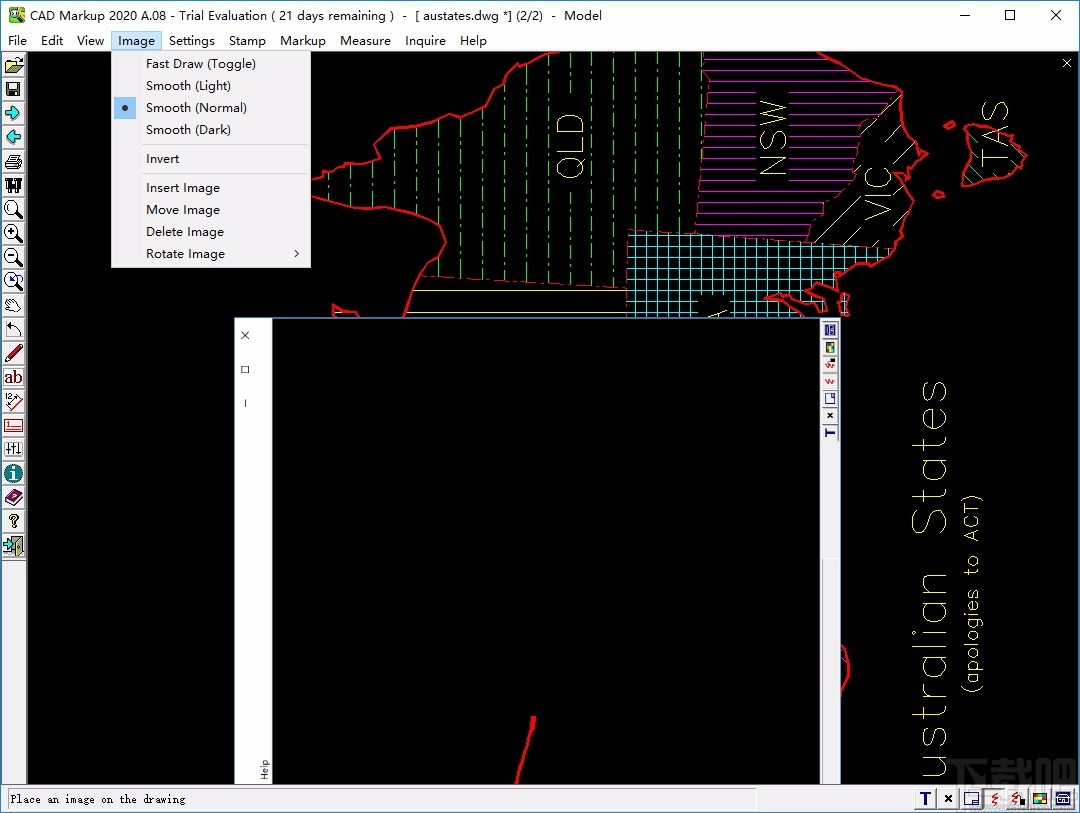Click the Info tool icon
The image size is (1080, 813).
click(x=13, y=473)
